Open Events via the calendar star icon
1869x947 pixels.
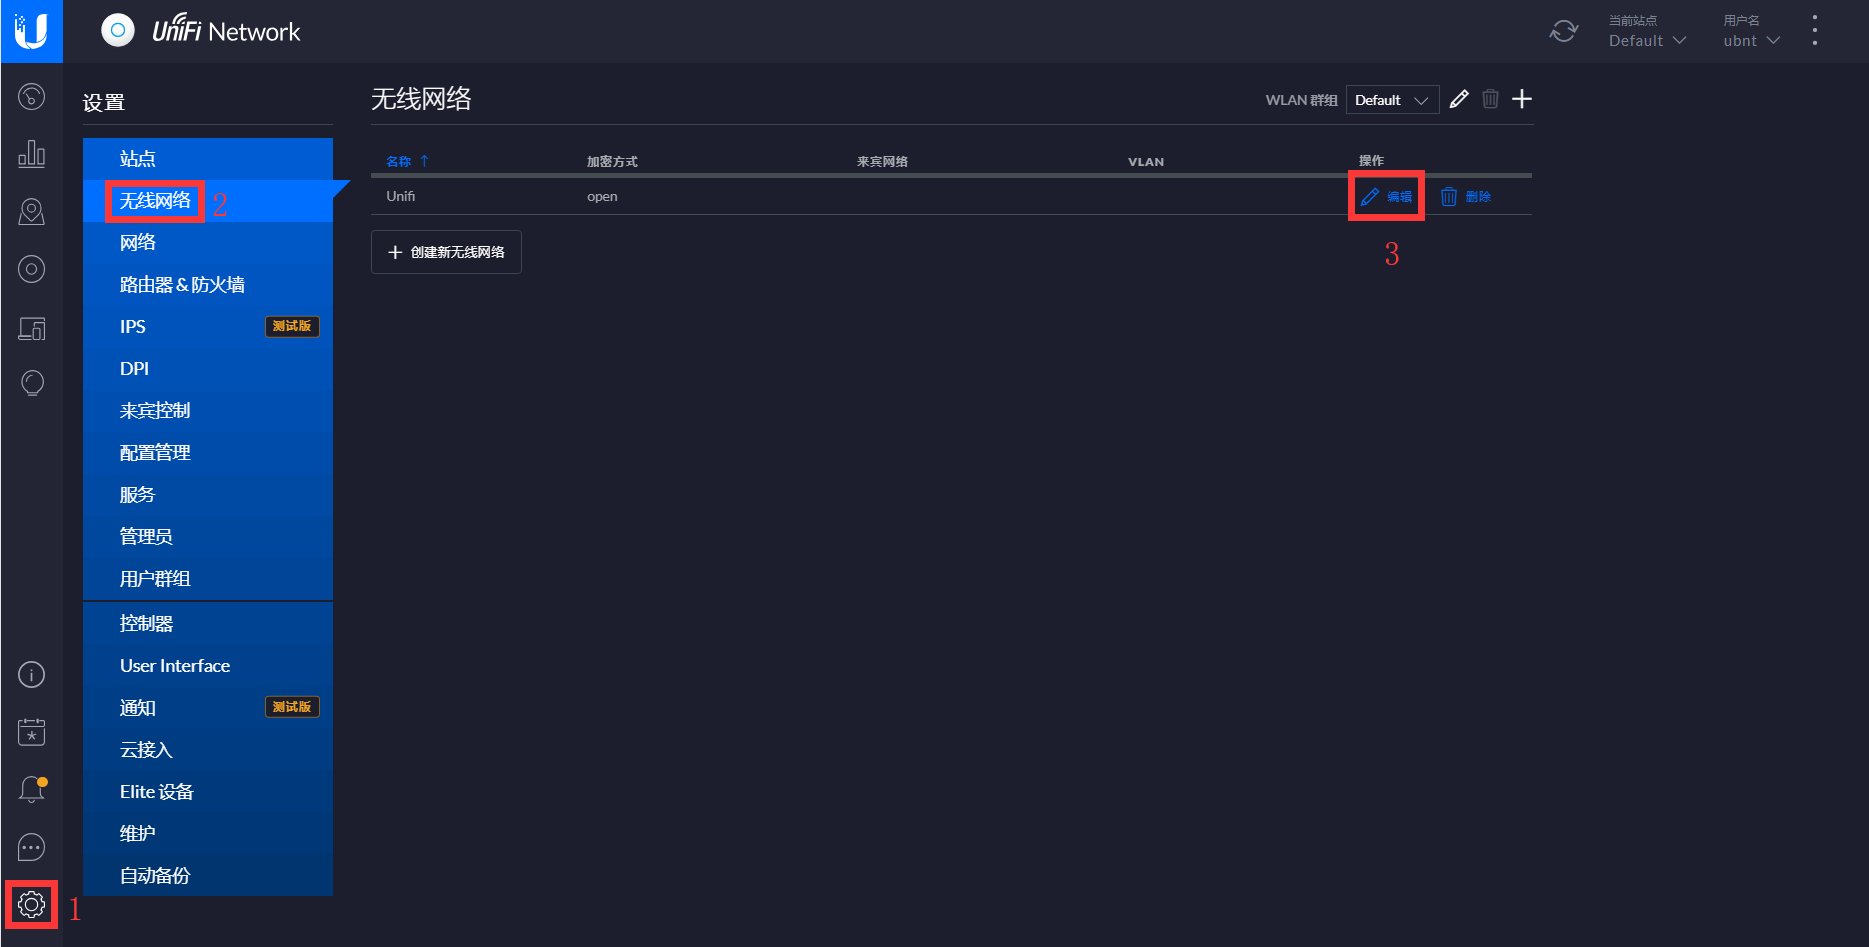(x=31, y=731)
